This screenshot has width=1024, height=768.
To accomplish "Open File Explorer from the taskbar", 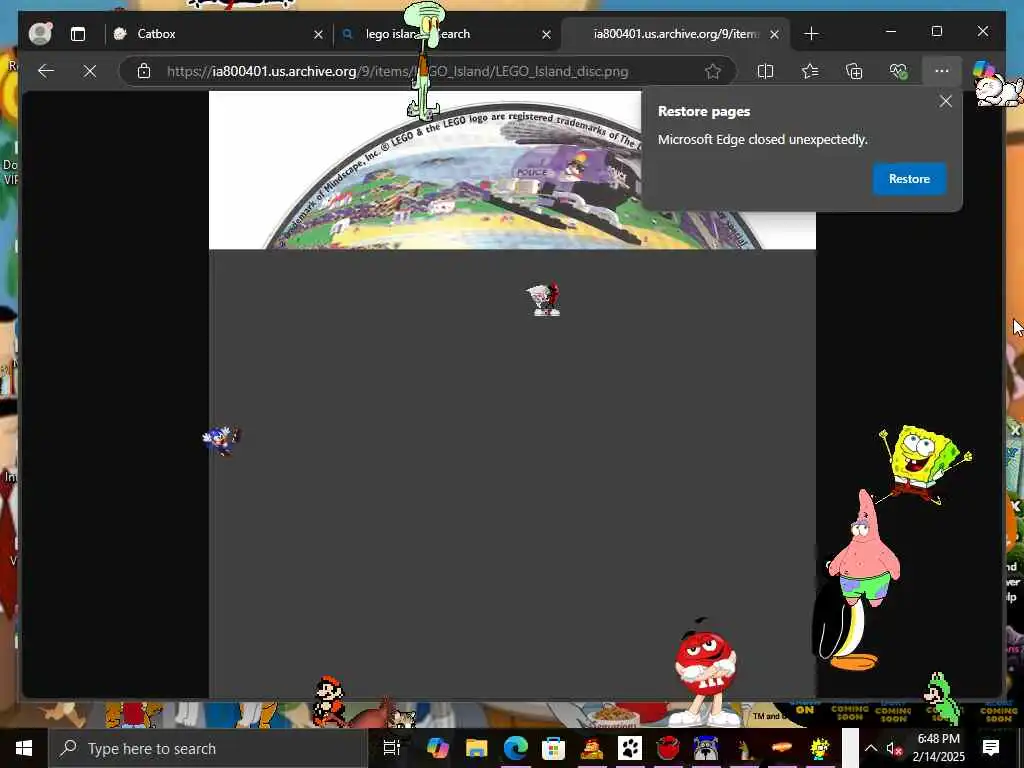I will (477, 748).
